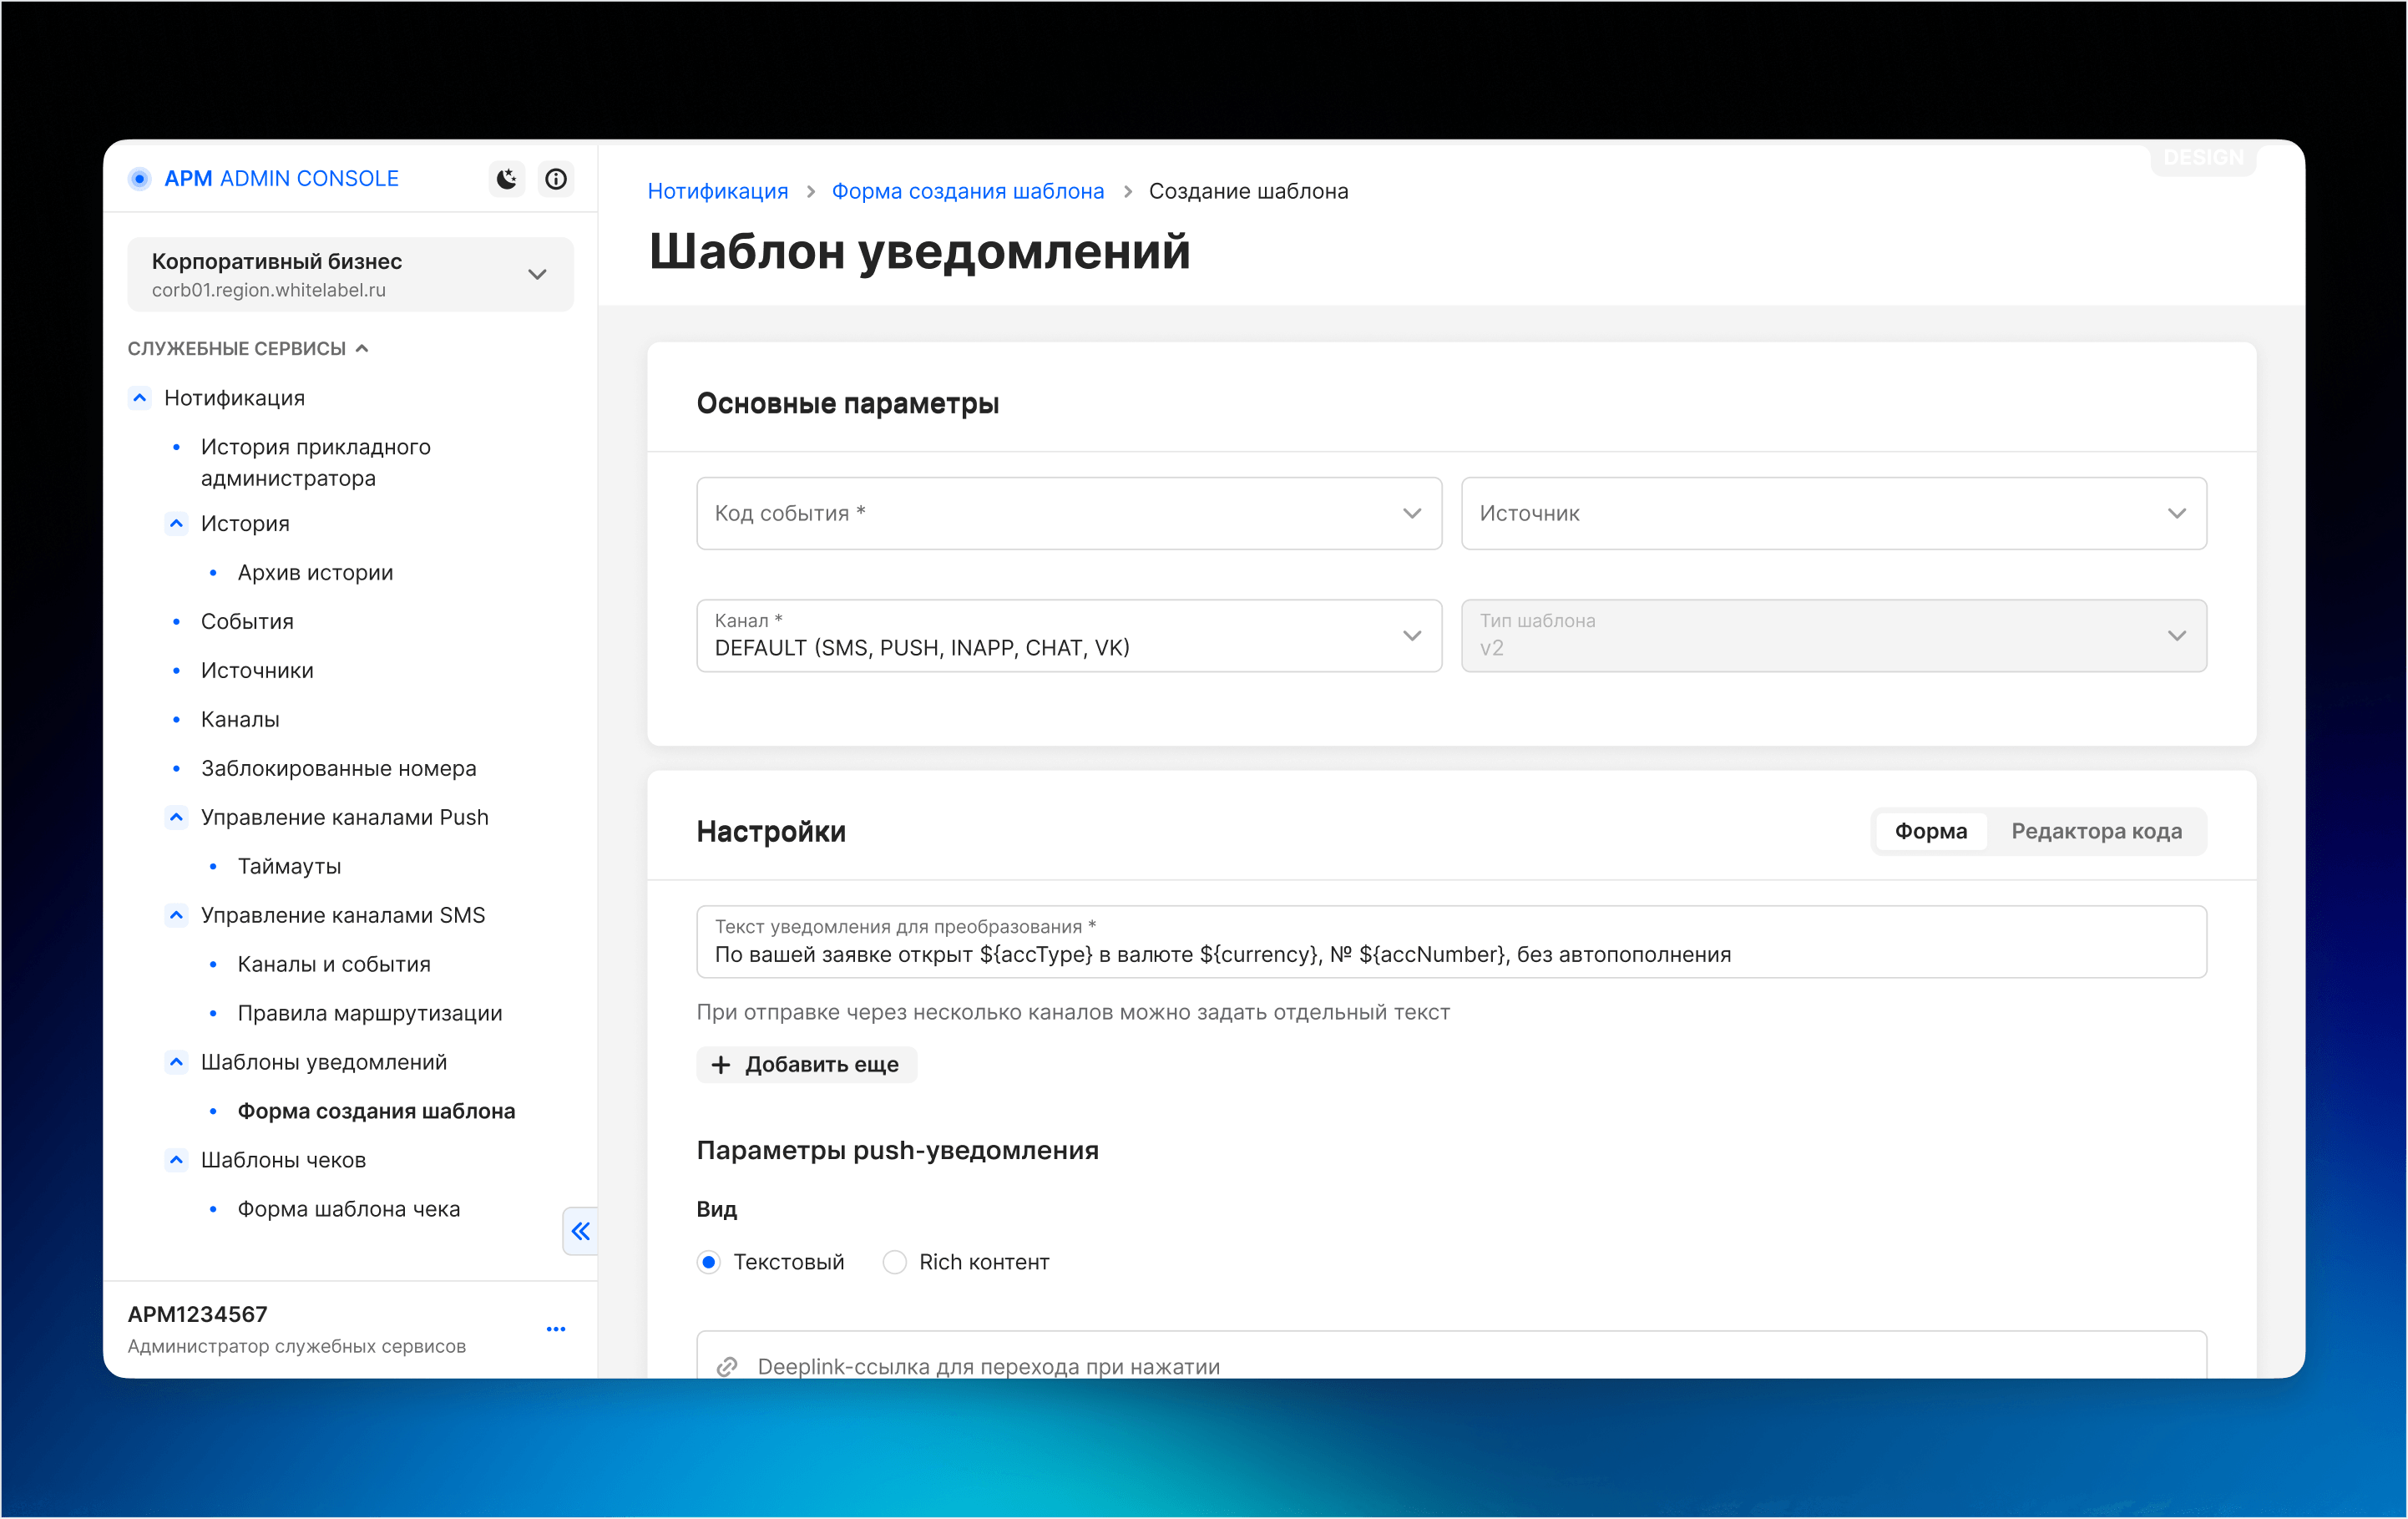Viewport: 2408px width, 1519px height.
Task: Click Форма создания шаблона breadcrumb link
Action: [x=968, y=191]
